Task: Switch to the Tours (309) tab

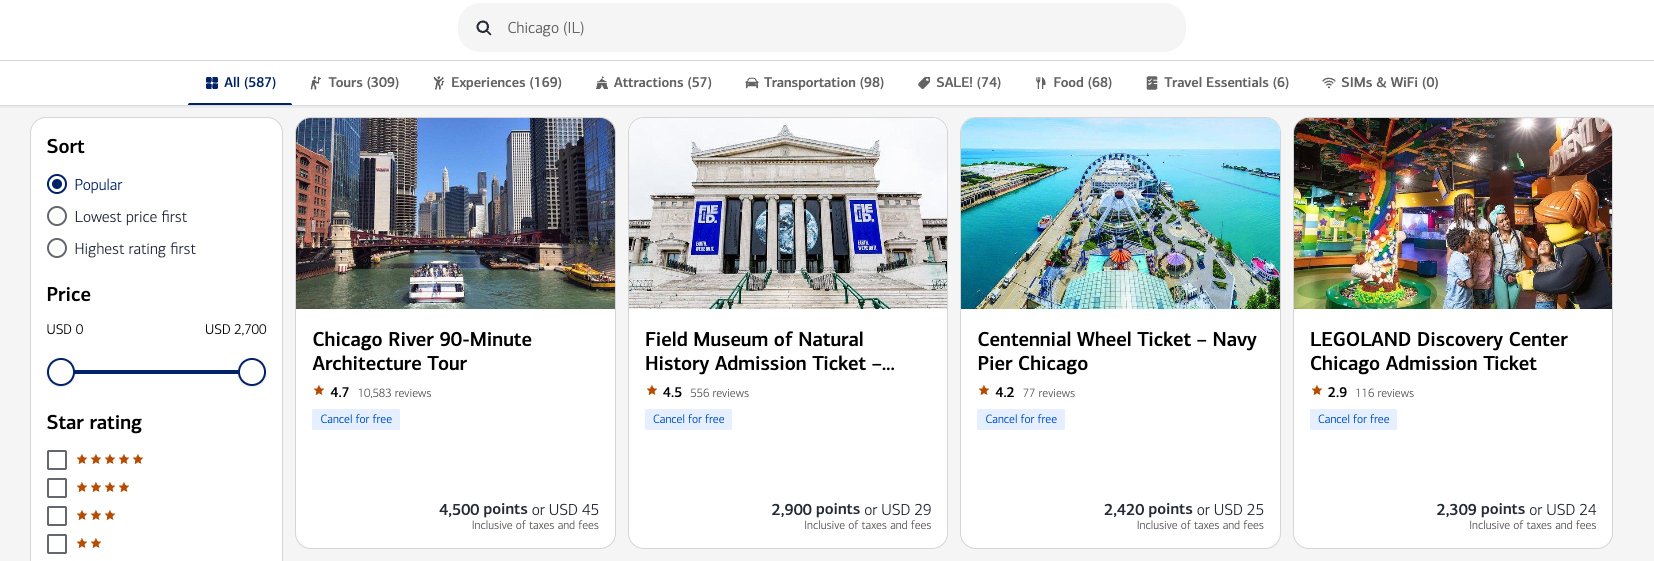Action: click(354, 83)
